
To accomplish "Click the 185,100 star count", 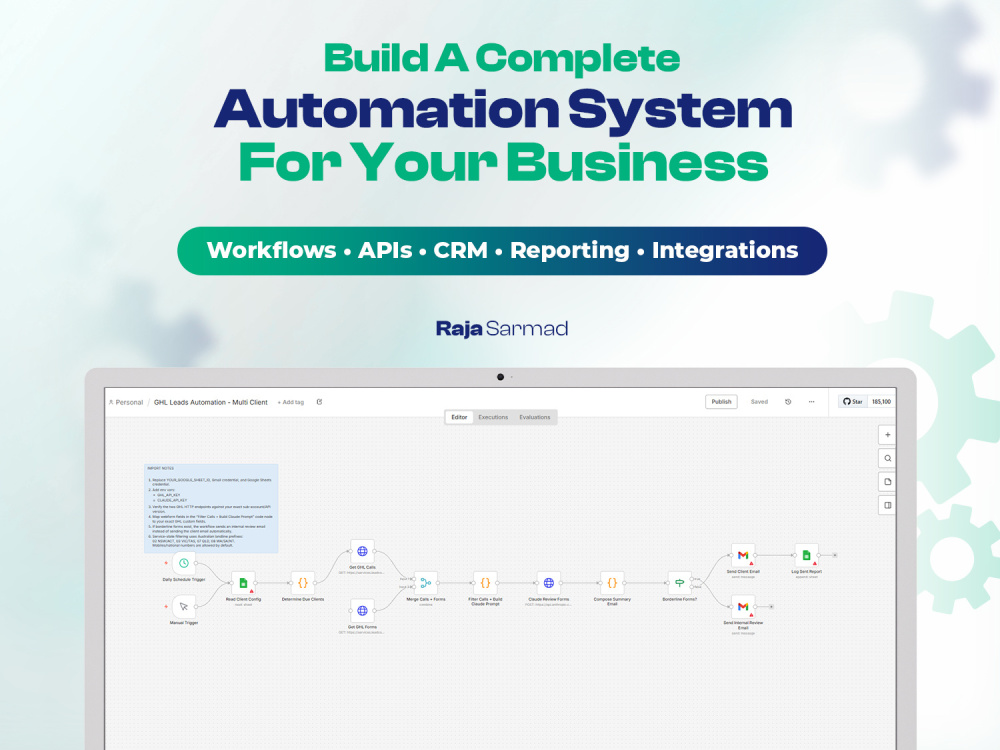I will (881, 402).
